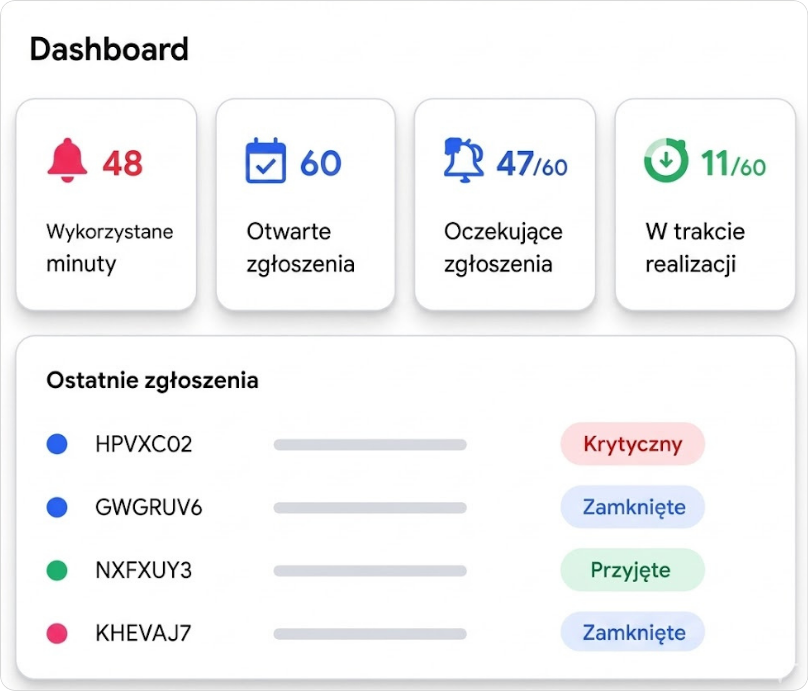Screen dimensions: 809x692
Task: Click the blue dot beside HPVXC02
Action: click(57, 444)
